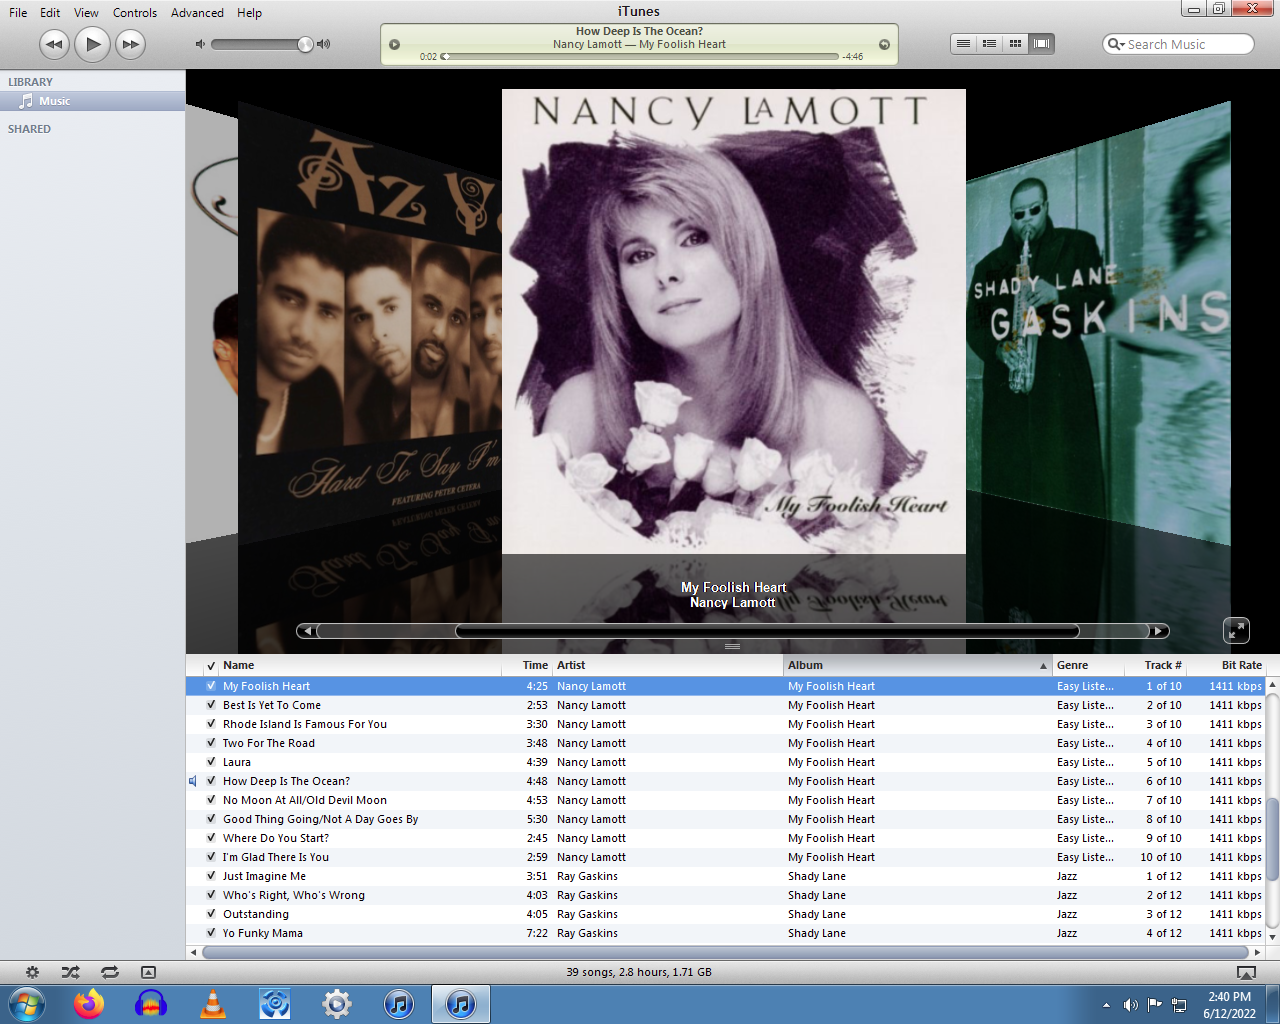This screenshot has width=1280, height=1024.
Task: Sort songs by Name column
Action: tap(360, 665)
